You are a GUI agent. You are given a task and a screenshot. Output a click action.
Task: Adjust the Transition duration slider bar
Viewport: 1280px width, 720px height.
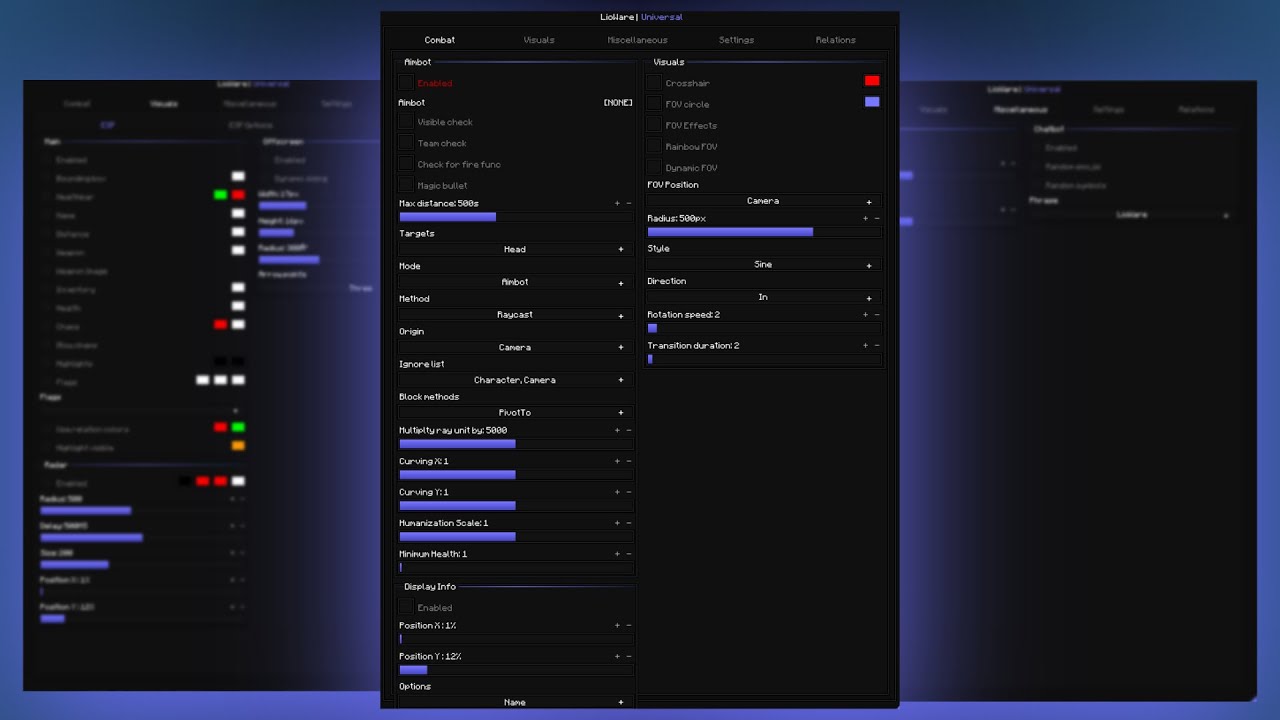(x=764, y=359)
